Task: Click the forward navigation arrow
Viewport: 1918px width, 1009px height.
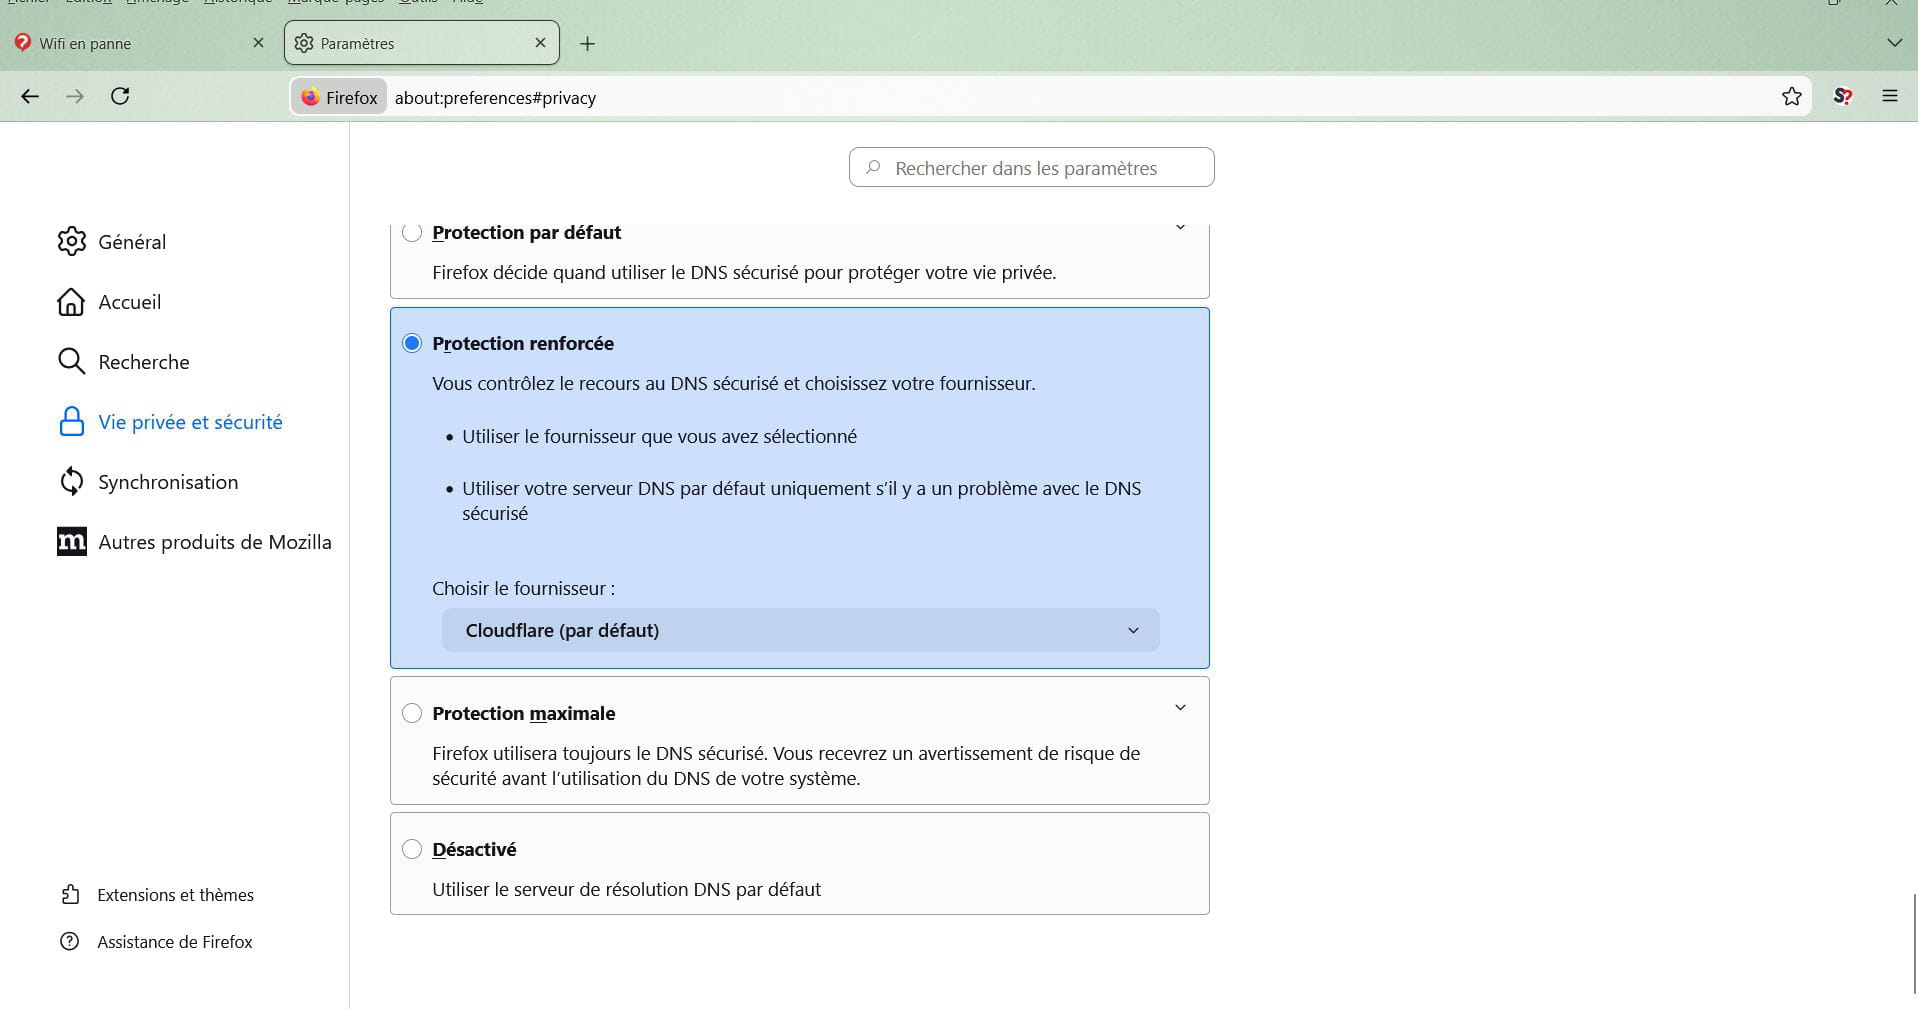Action: (x=75, y=97)
